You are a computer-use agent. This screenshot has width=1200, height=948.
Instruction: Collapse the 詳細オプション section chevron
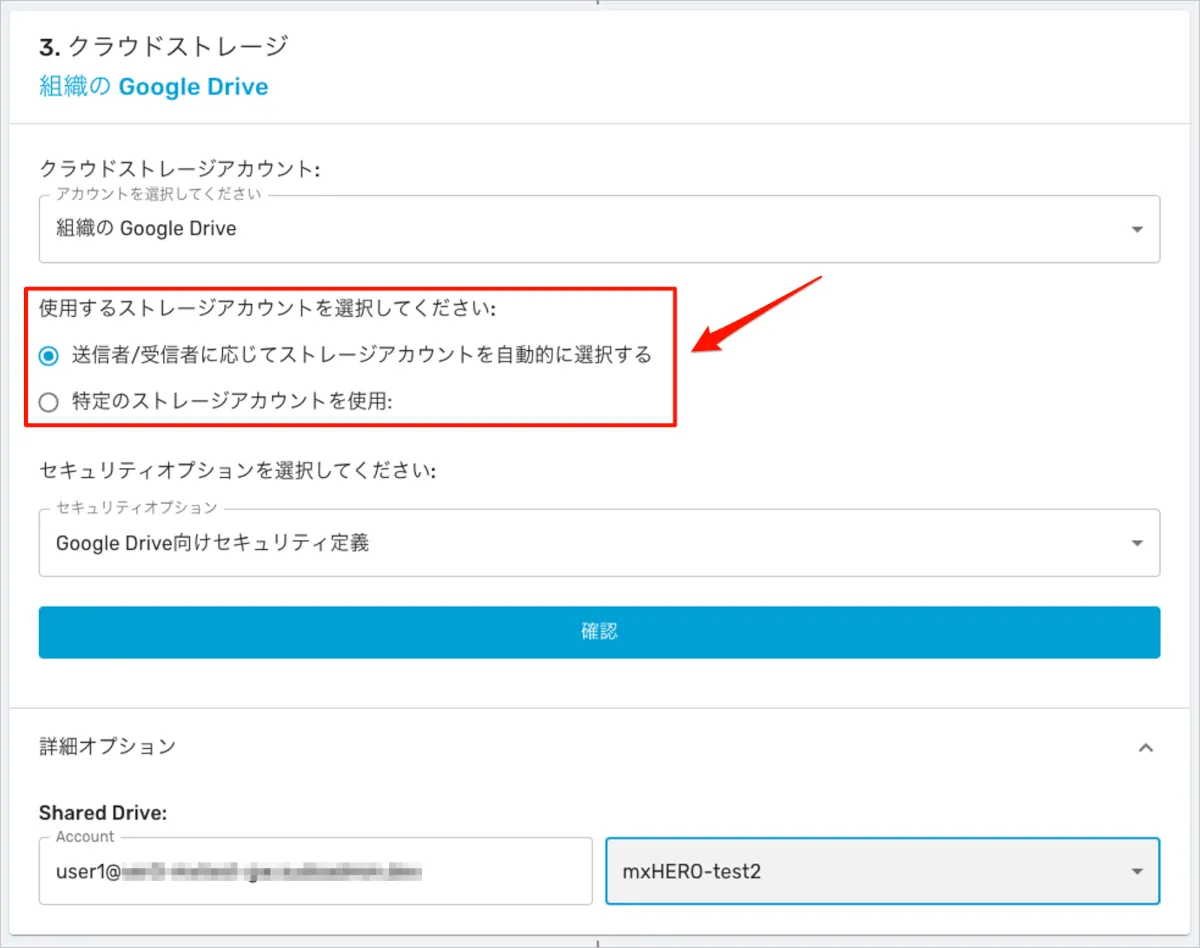tap(1146, 747)
